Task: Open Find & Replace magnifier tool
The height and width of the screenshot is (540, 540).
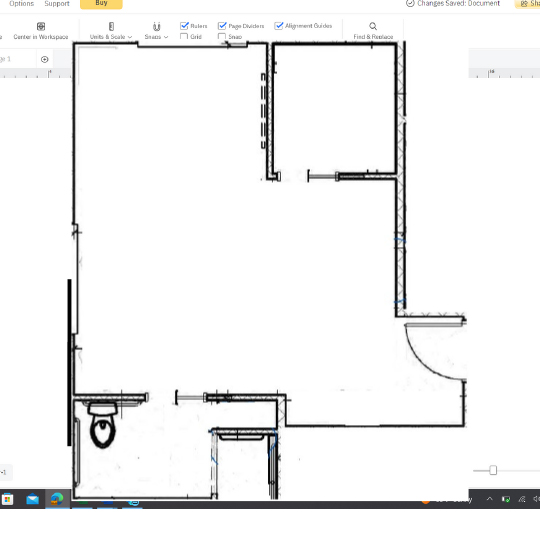Action: 373,26
